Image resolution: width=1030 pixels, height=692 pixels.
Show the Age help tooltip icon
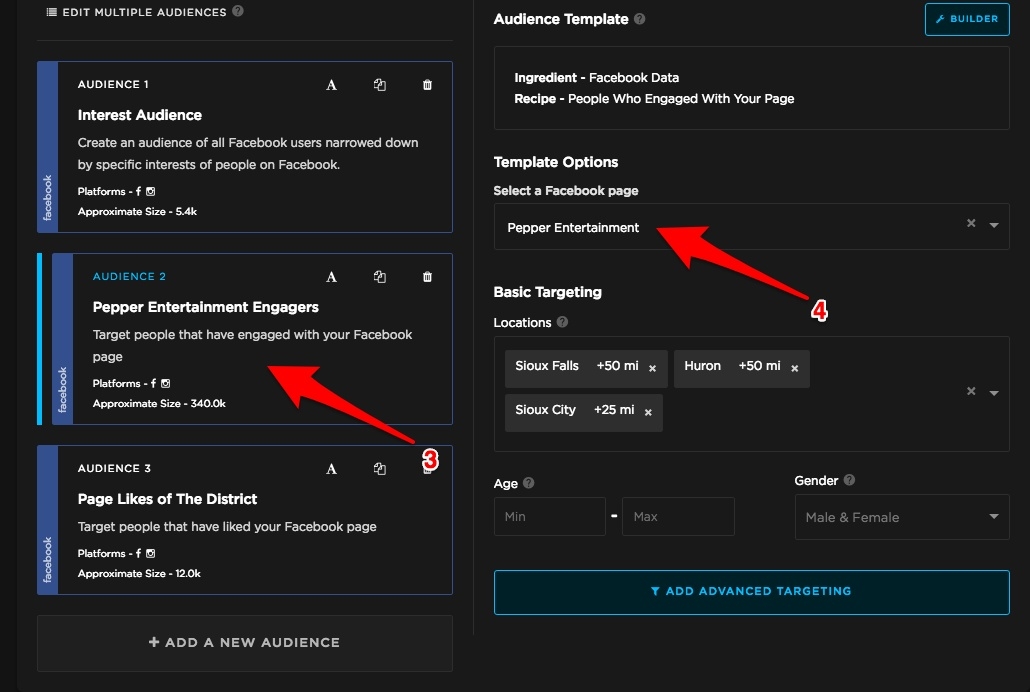529,483
